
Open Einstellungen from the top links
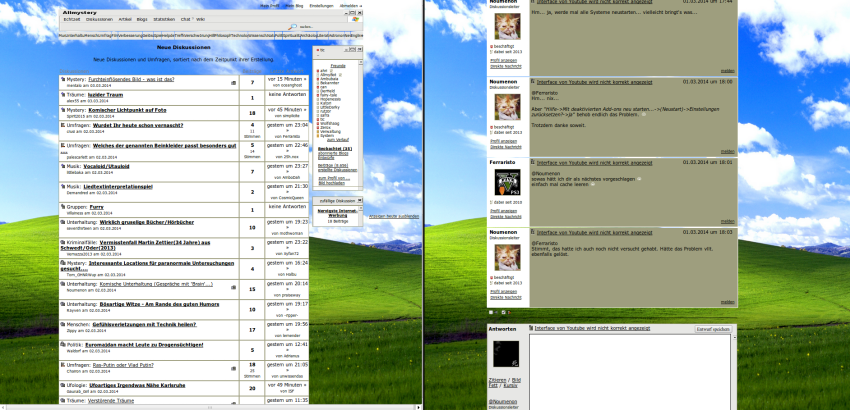[x=321, y=5]
